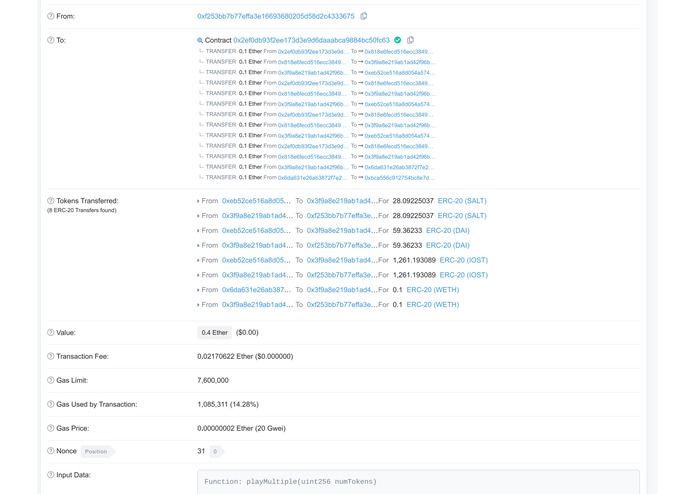
Task: Select the gas used value 1,085,311 (14.28%)
Action: click(228, 404)
